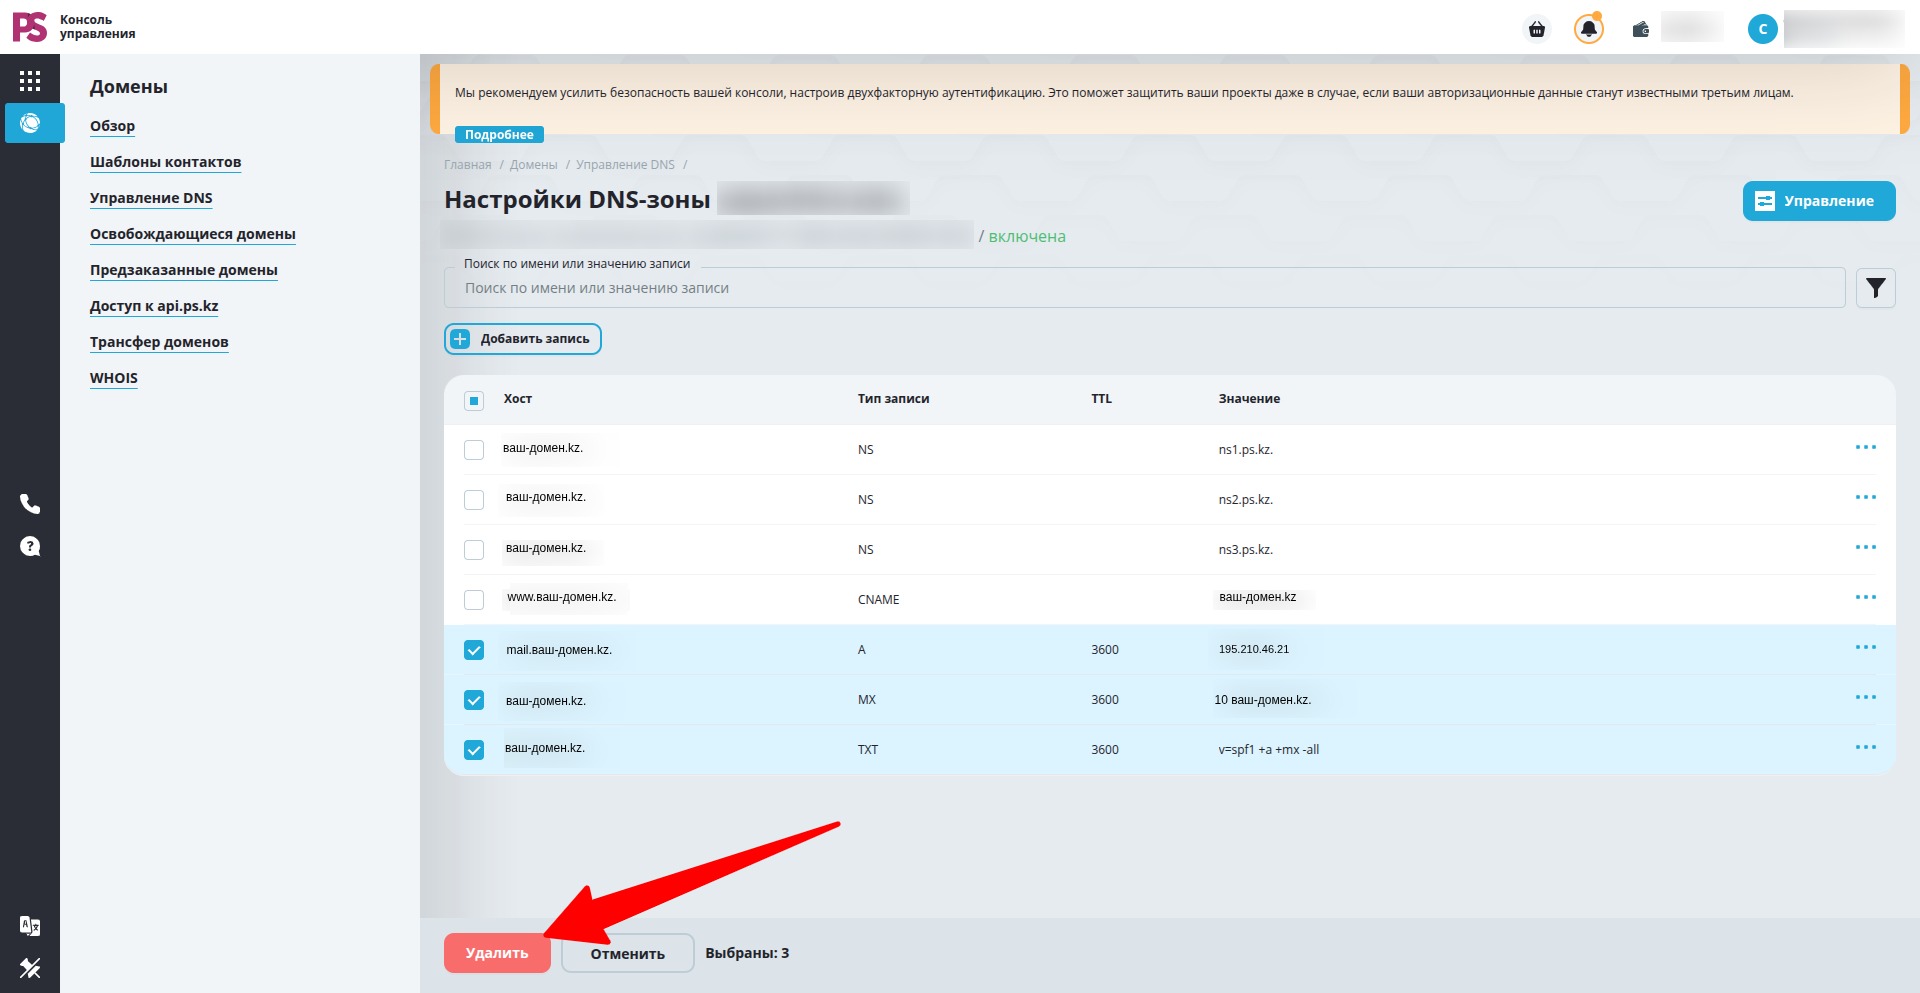Open actions menu for CNAME row

[x=1866, y=597]
